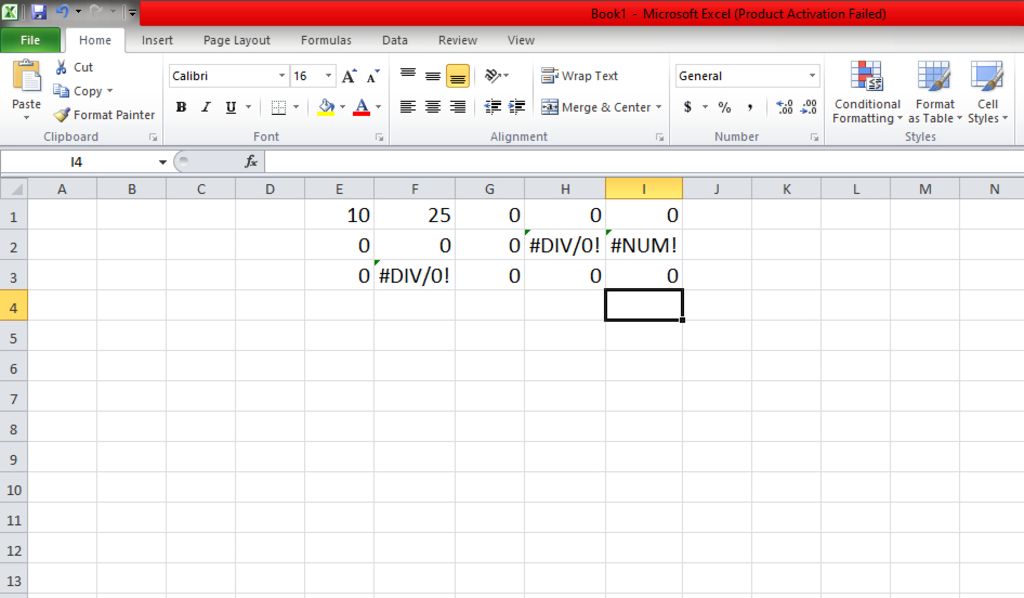Apply Accounting dollar number format

[687, 107]
